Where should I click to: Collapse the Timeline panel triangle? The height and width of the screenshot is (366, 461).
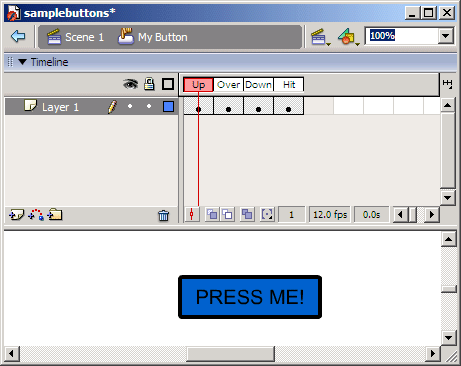[22, 62]
